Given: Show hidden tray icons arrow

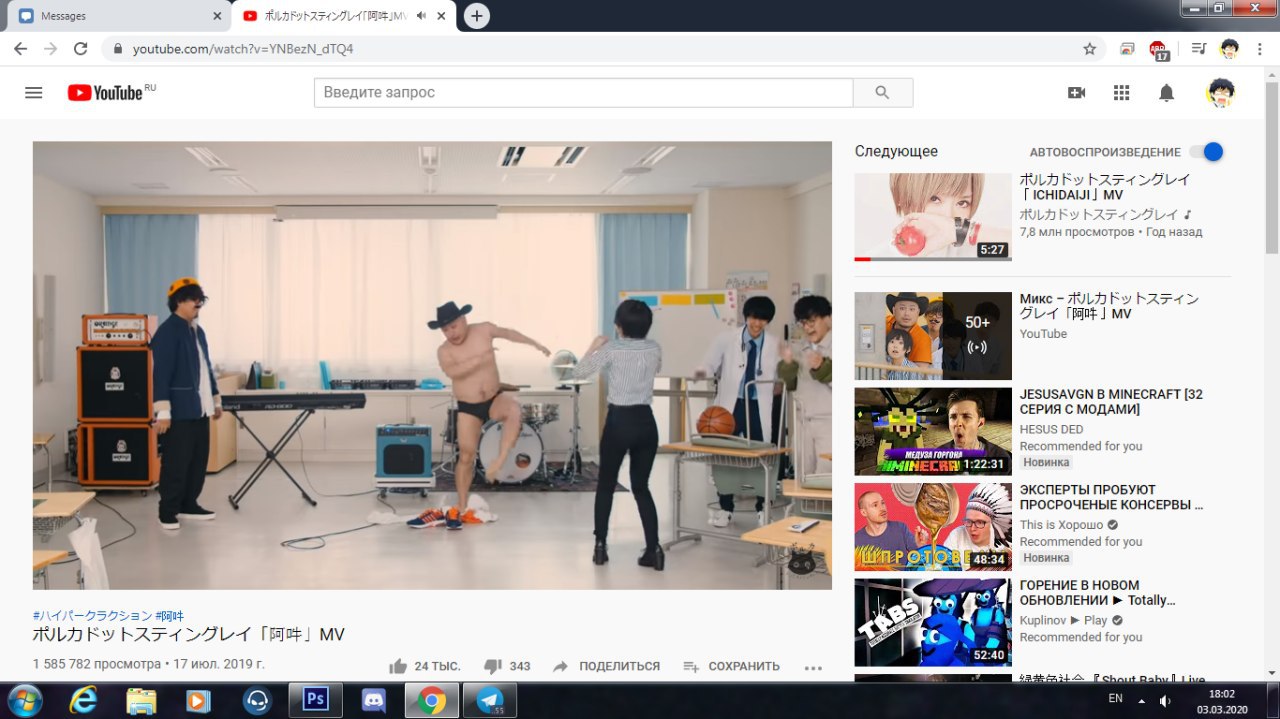Looking at the screenshot, I should (1141, 700).
